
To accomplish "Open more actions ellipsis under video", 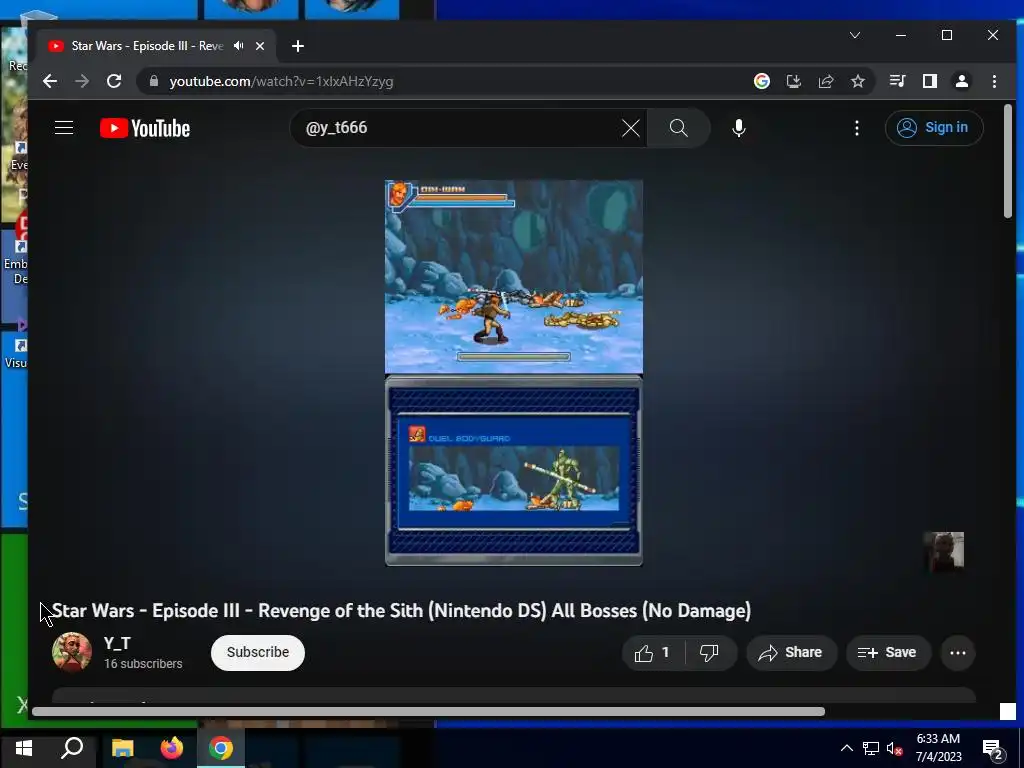I will [x=957, y=652].
